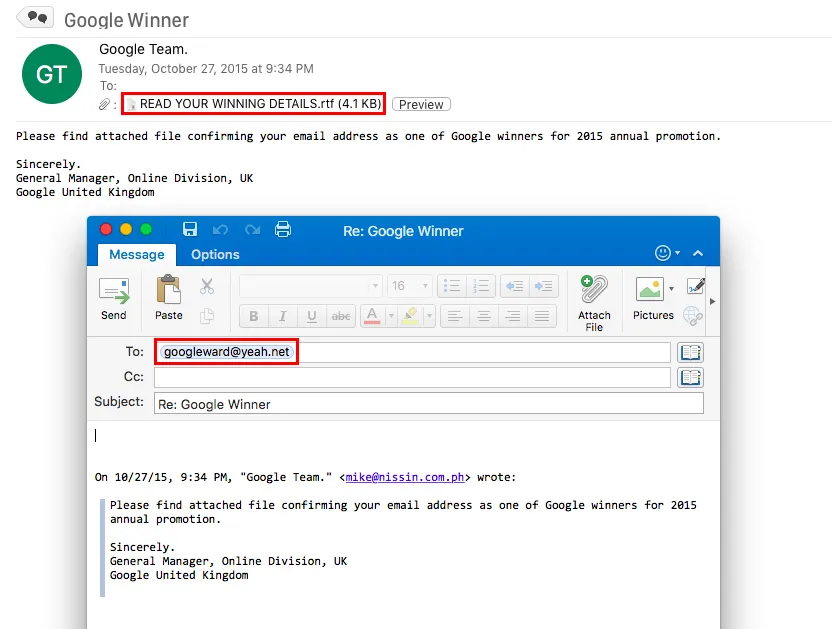Open address book beside the To field
Viewport: 832px width, 629px height.
(691, 352)
